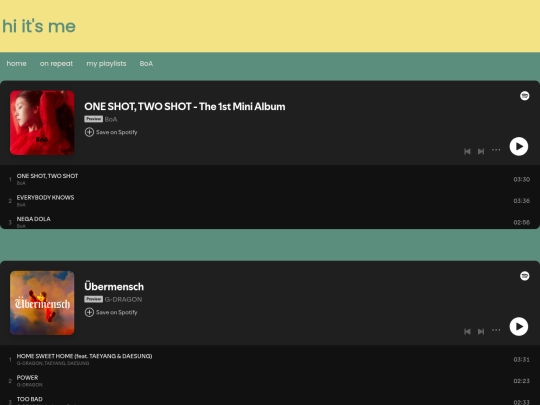540x405 pixels.
Task: Open album title ONE SHOT, TWO SHOT link
Action: (x=185, y=106)
